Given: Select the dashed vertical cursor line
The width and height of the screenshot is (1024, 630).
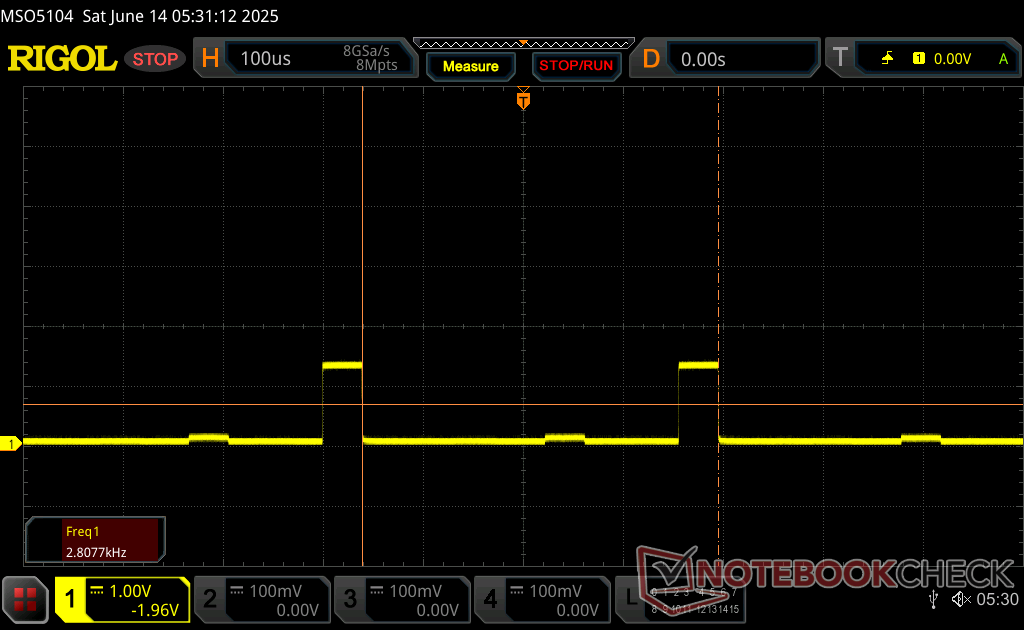Looking at the screenshot, I should (x=718, y=250).
